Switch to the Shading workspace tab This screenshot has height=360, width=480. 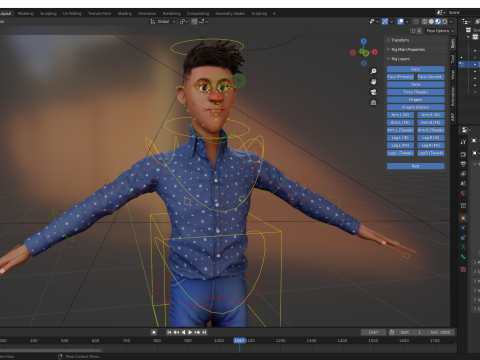pos(125,13)
